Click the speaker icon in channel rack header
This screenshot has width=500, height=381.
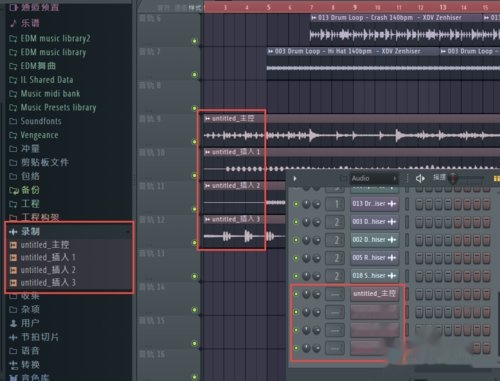click(420, 179)
